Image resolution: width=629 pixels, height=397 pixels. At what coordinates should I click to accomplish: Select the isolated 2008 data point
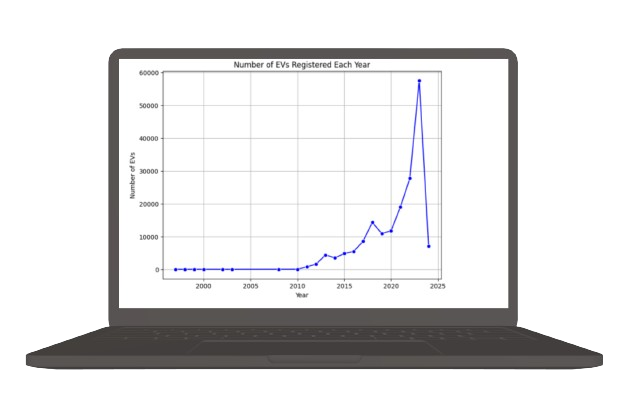click(279, 269)
